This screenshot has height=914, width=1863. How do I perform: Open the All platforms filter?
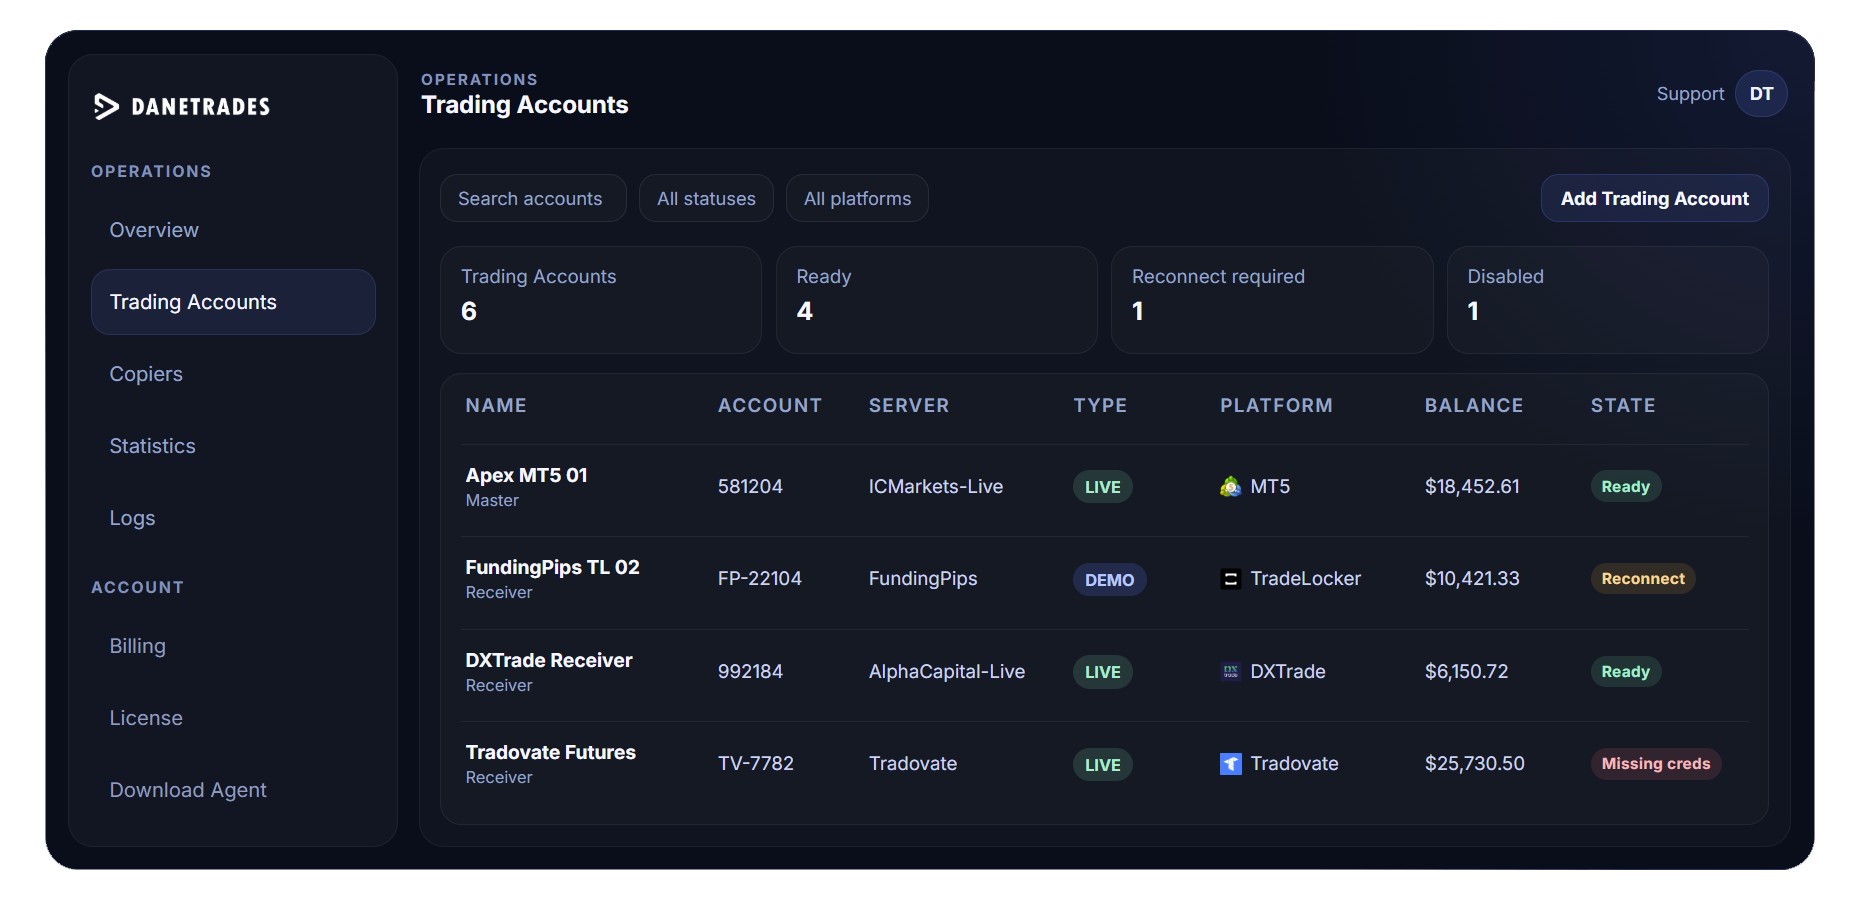click(857, 198)
